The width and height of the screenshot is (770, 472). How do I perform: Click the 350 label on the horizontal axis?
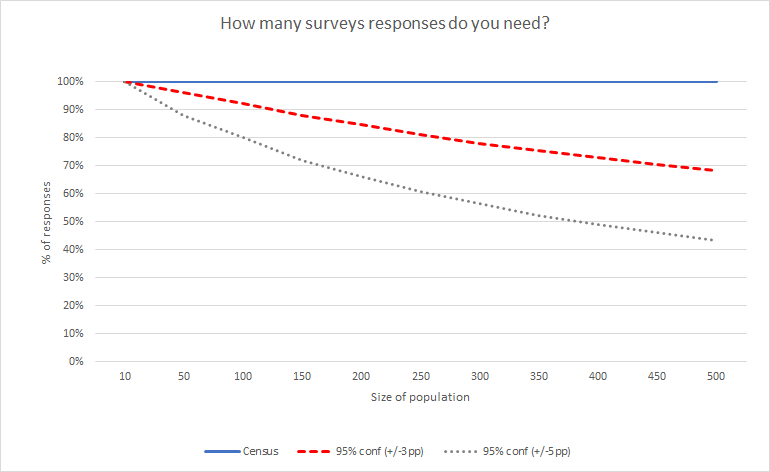click(539, 375)
